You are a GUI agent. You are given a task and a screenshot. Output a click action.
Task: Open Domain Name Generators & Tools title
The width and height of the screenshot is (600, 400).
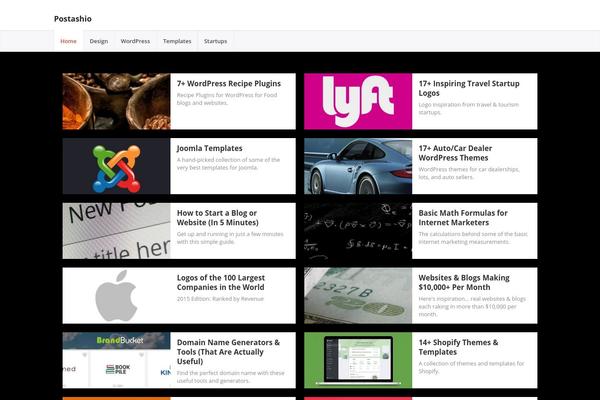(228, 352)
